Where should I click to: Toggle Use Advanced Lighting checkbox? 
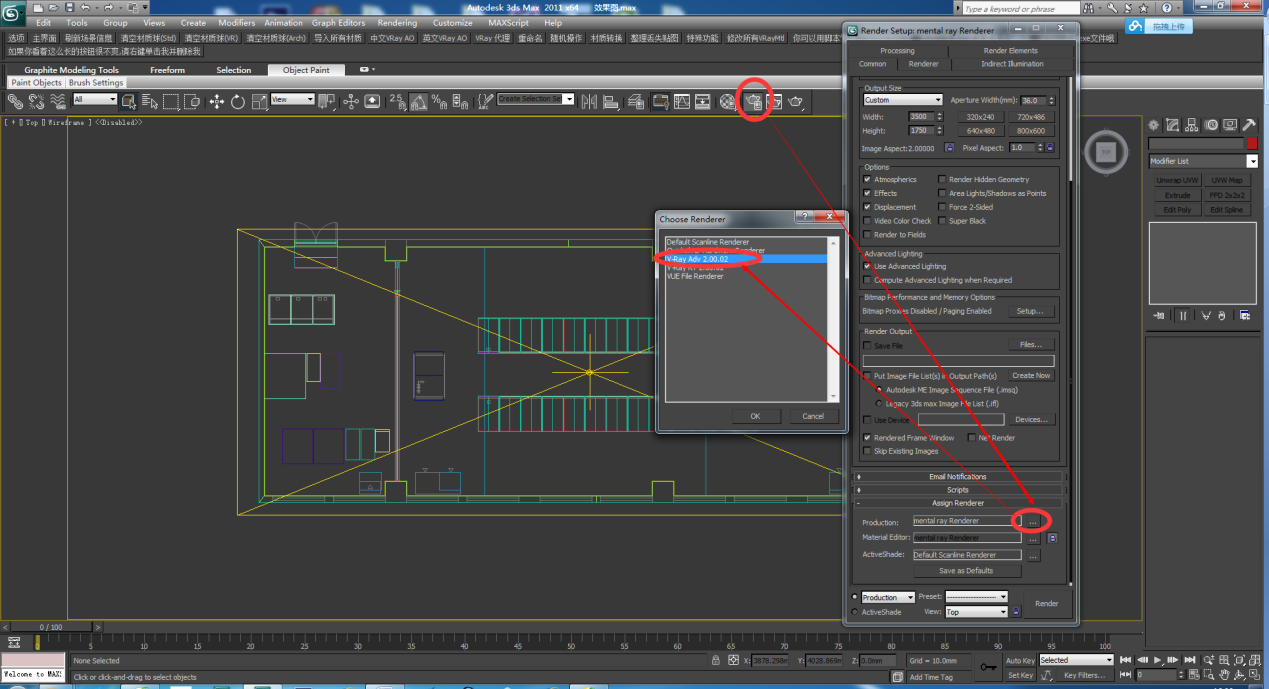click(x=866, y=267)
